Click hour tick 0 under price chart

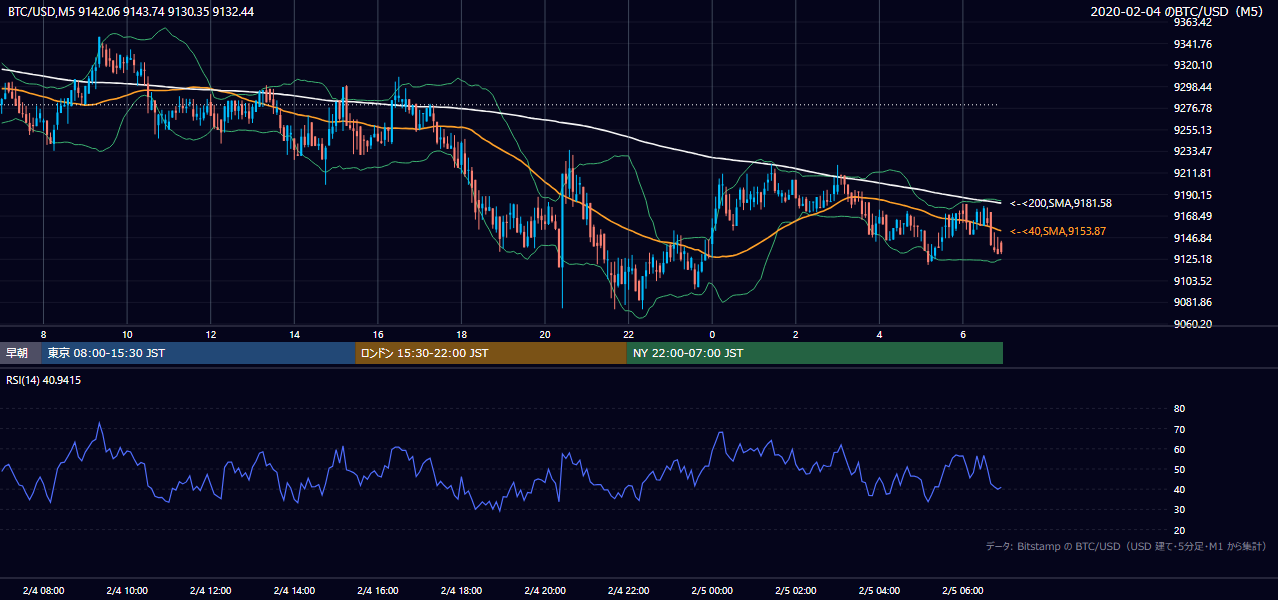pos(711,333)
